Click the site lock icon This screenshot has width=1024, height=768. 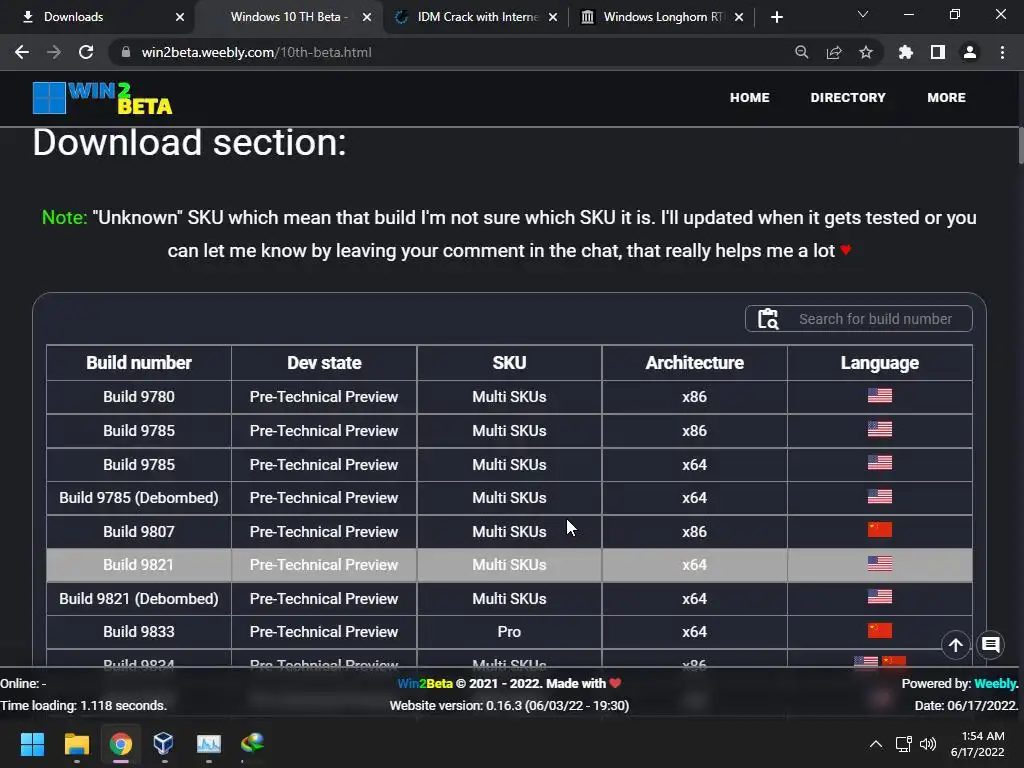click(x=126, y=52)
